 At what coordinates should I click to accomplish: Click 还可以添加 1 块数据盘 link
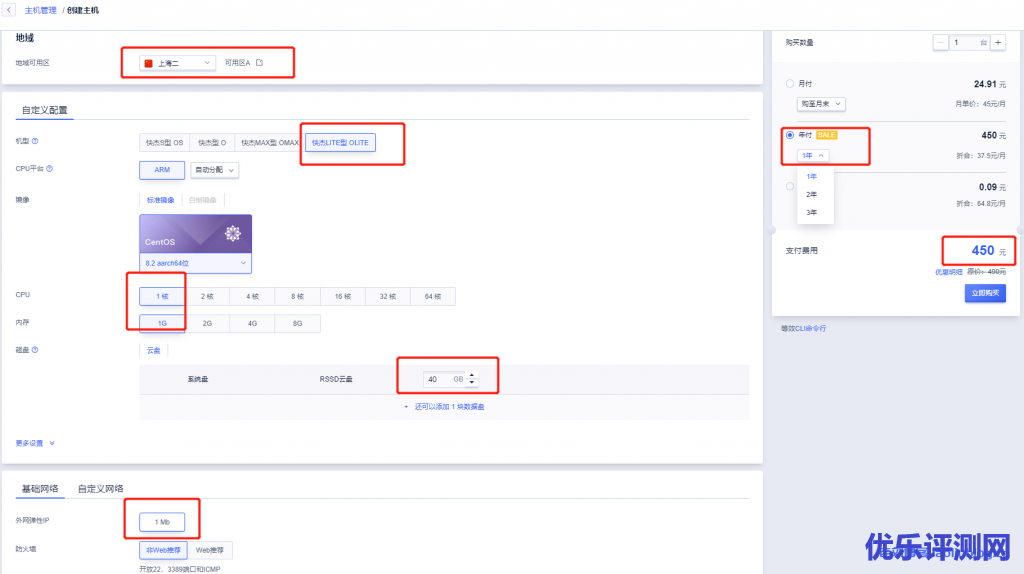pos(444,407)
